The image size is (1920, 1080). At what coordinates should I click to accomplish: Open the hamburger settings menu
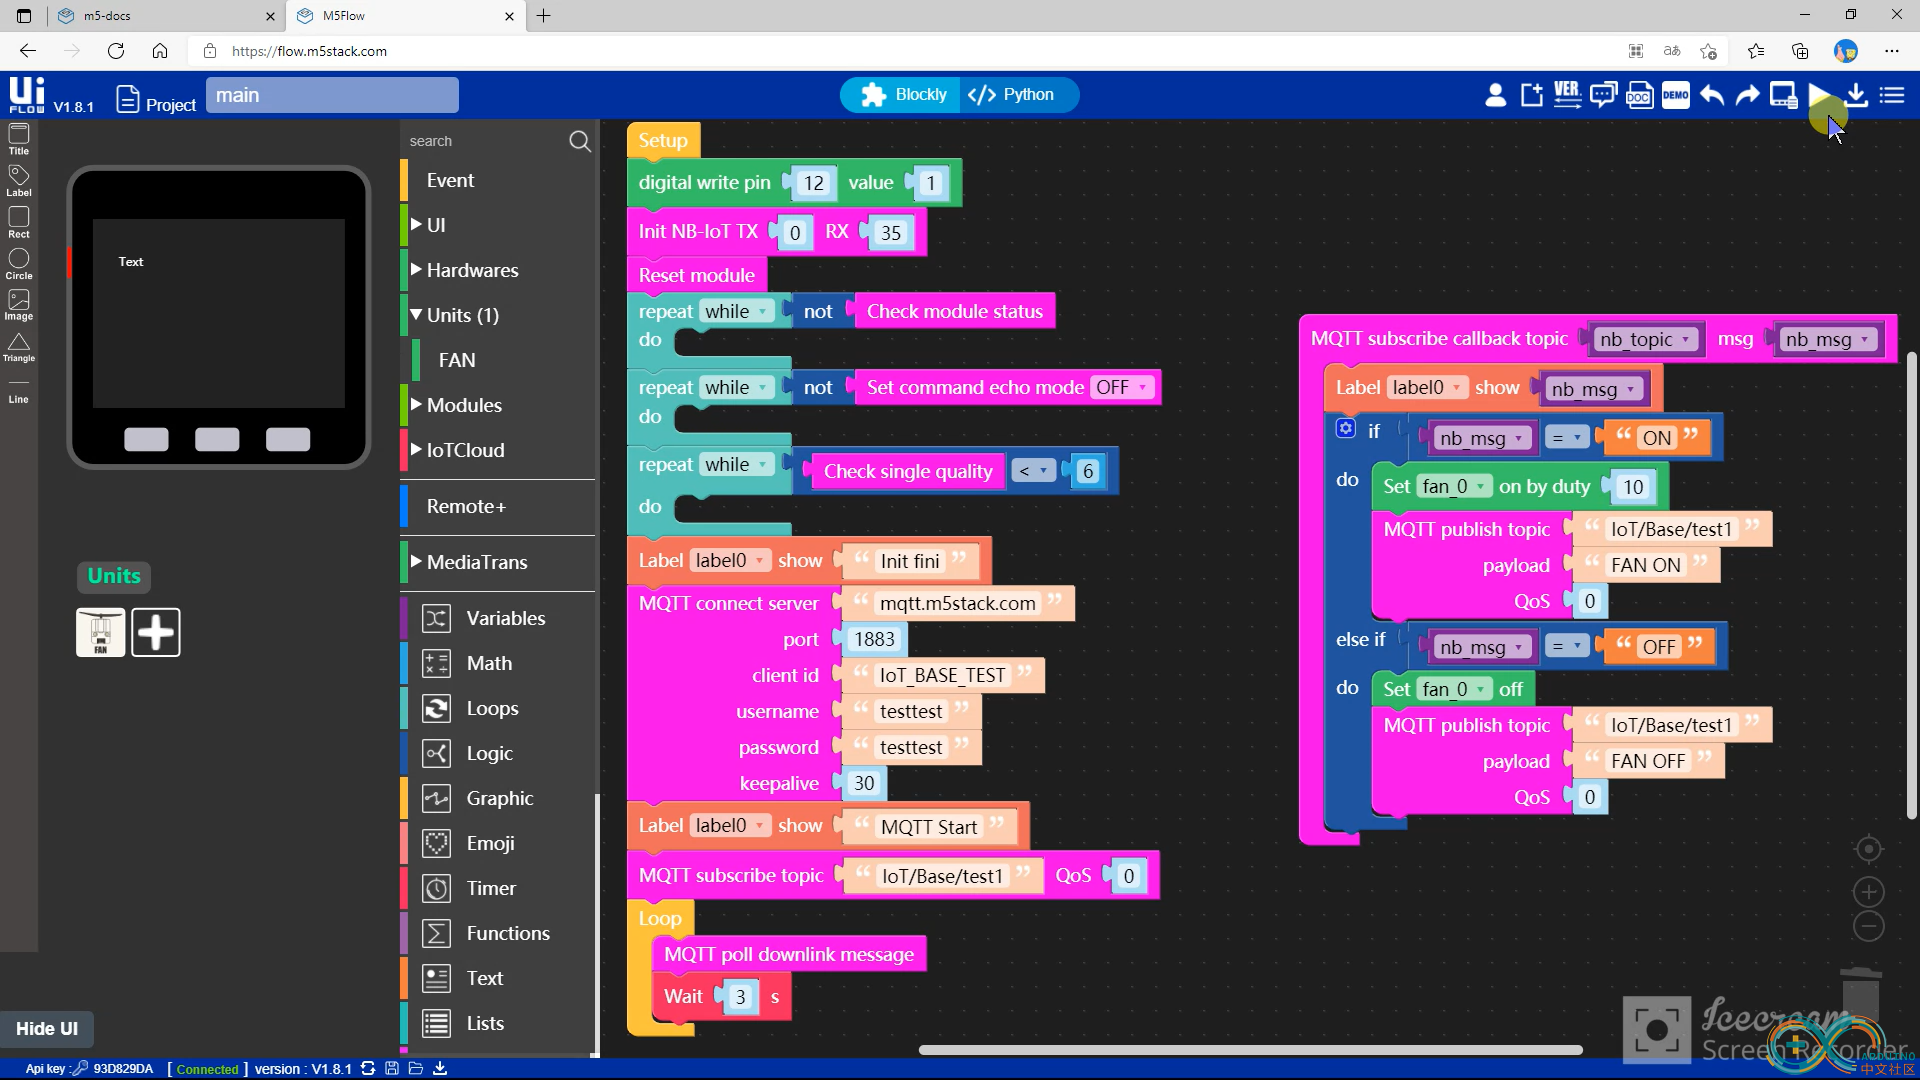click(x=1892, y=95)
